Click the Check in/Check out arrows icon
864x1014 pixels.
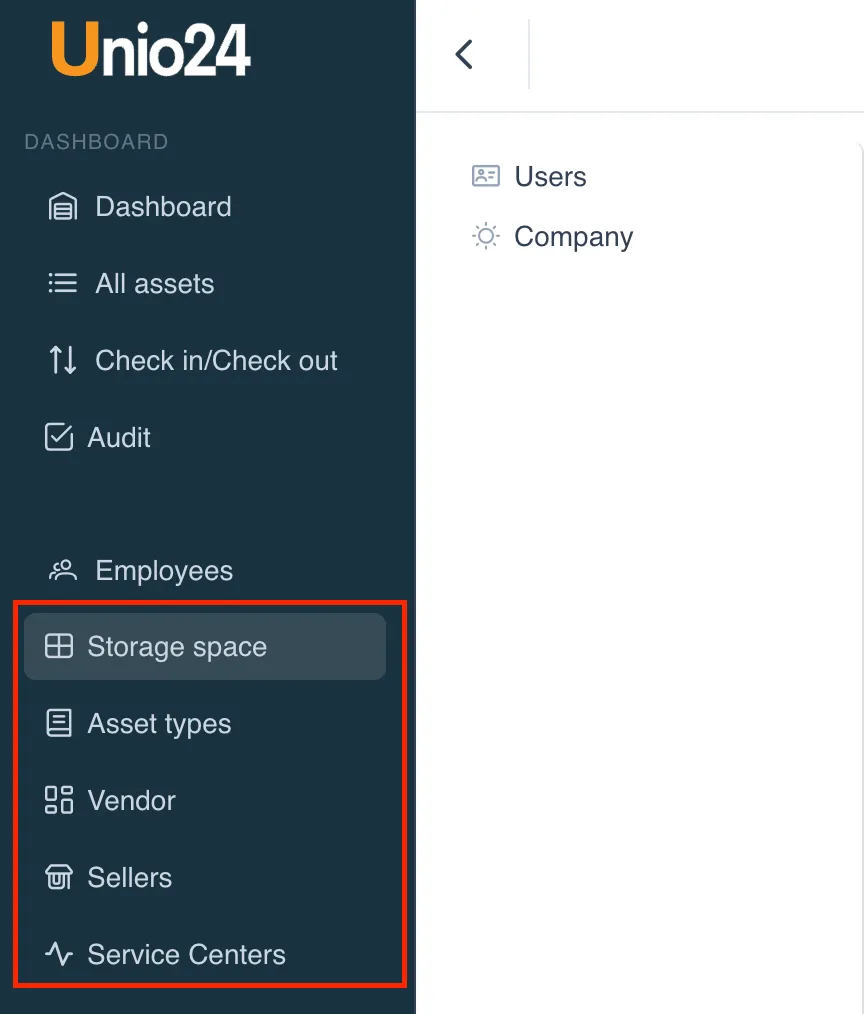tap(63, 360)
